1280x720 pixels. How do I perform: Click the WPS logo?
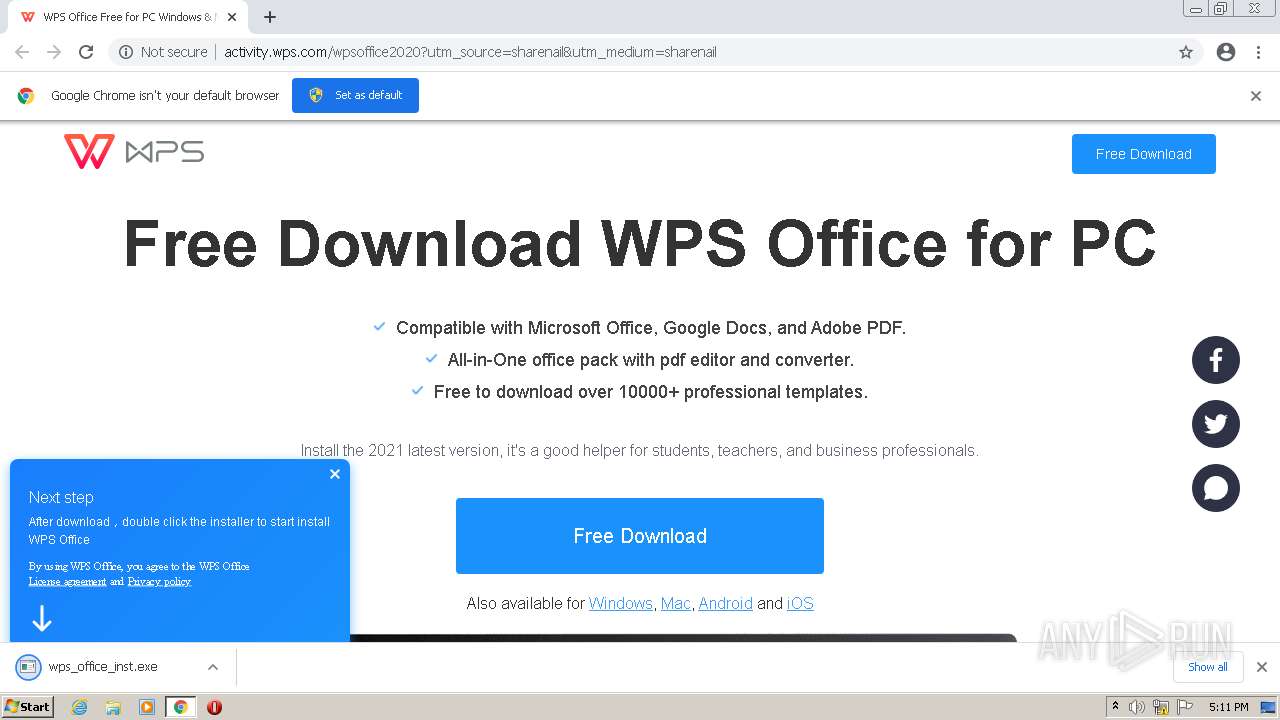pyautogui.click(x=134, y=152)
